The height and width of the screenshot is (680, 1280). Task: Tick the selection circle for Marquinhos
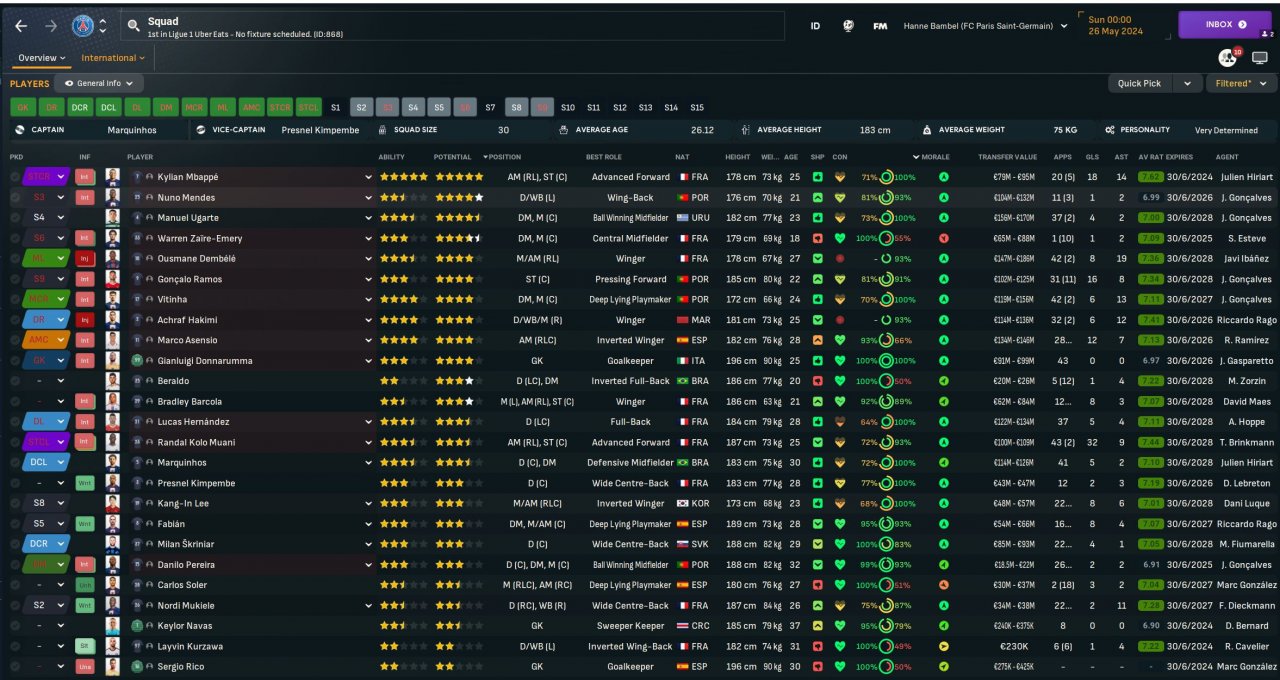click(x=15, y=463)
